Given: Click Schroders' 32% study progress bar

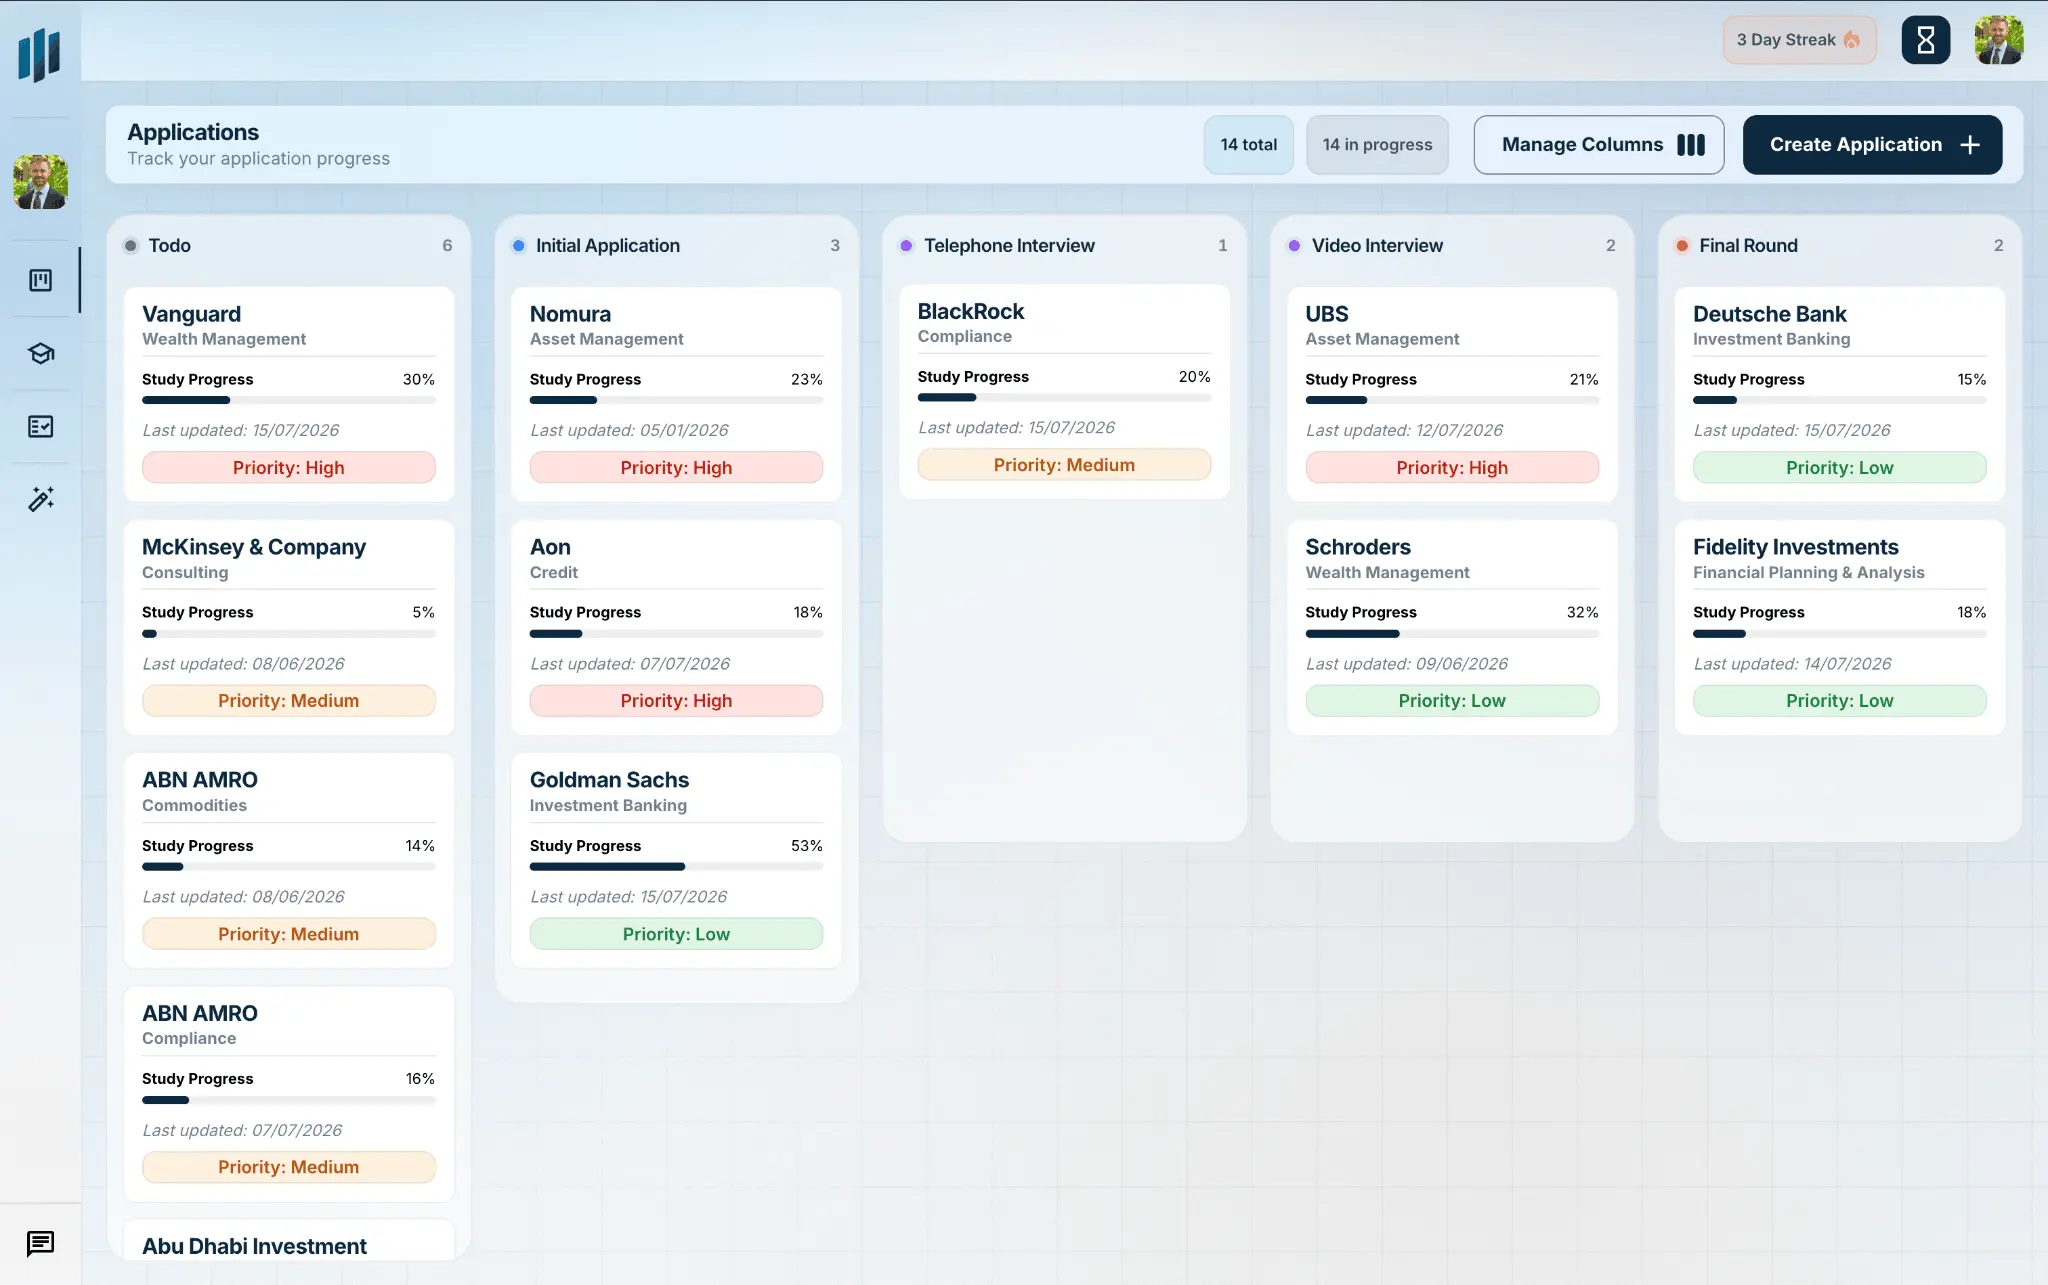Looking at the screenshot, I should [x=1452, y=633].
